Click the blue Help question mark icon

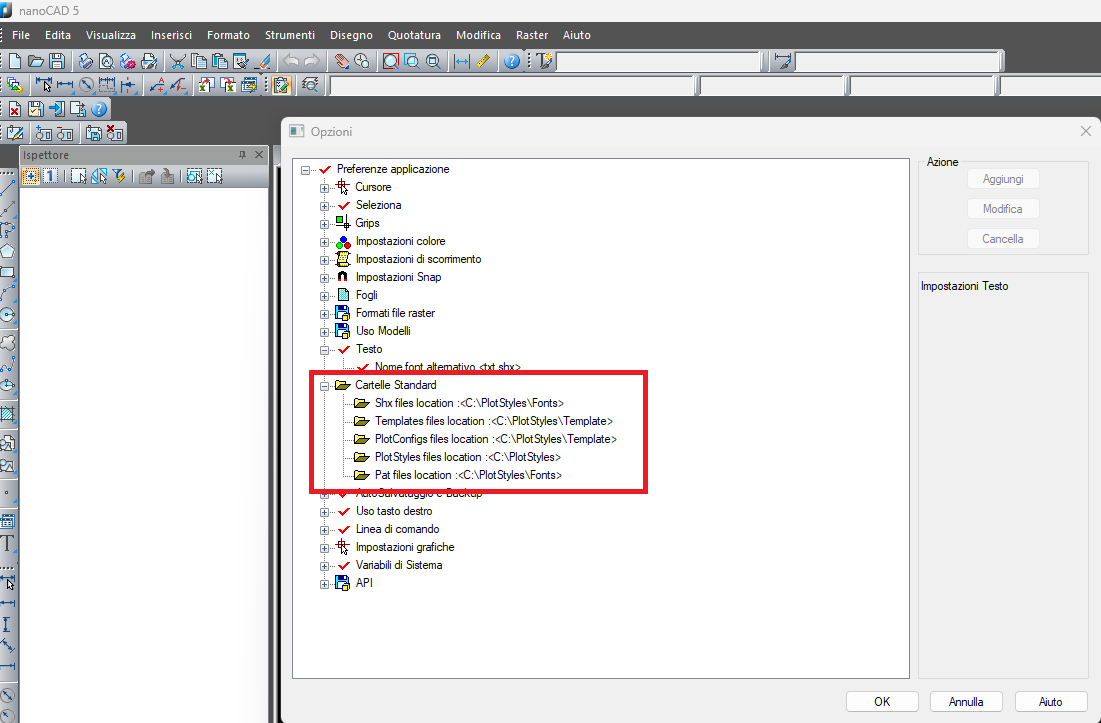click(x=512, y=61)
